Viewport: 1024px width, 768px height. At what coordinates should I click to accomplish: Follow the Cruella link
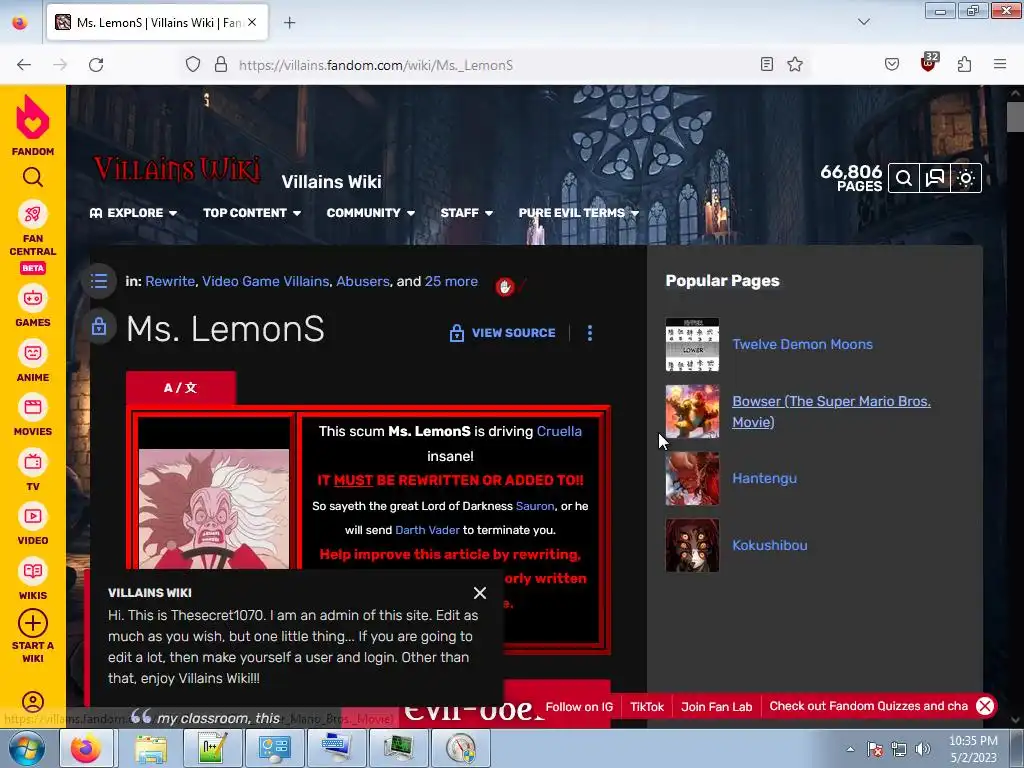pos(559,432)
